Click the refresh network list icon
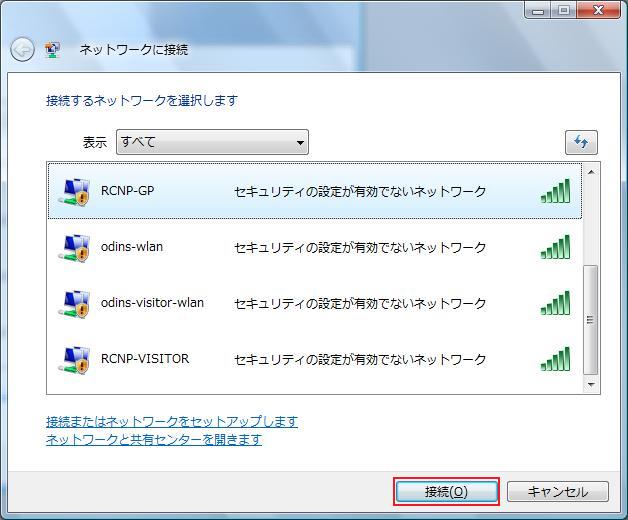Image resolution: width=628 pixels, height=520 pixels. [x=581, y=142]
